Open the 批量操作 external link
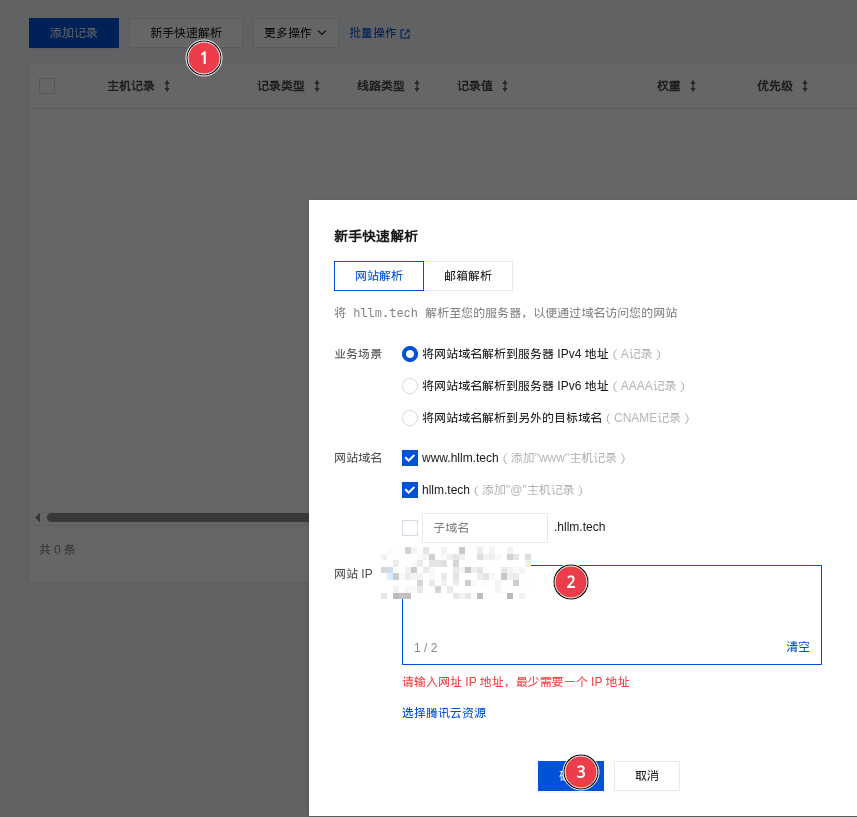The width and height of the screenshot is (857, 817). click(x=373, y=33)
